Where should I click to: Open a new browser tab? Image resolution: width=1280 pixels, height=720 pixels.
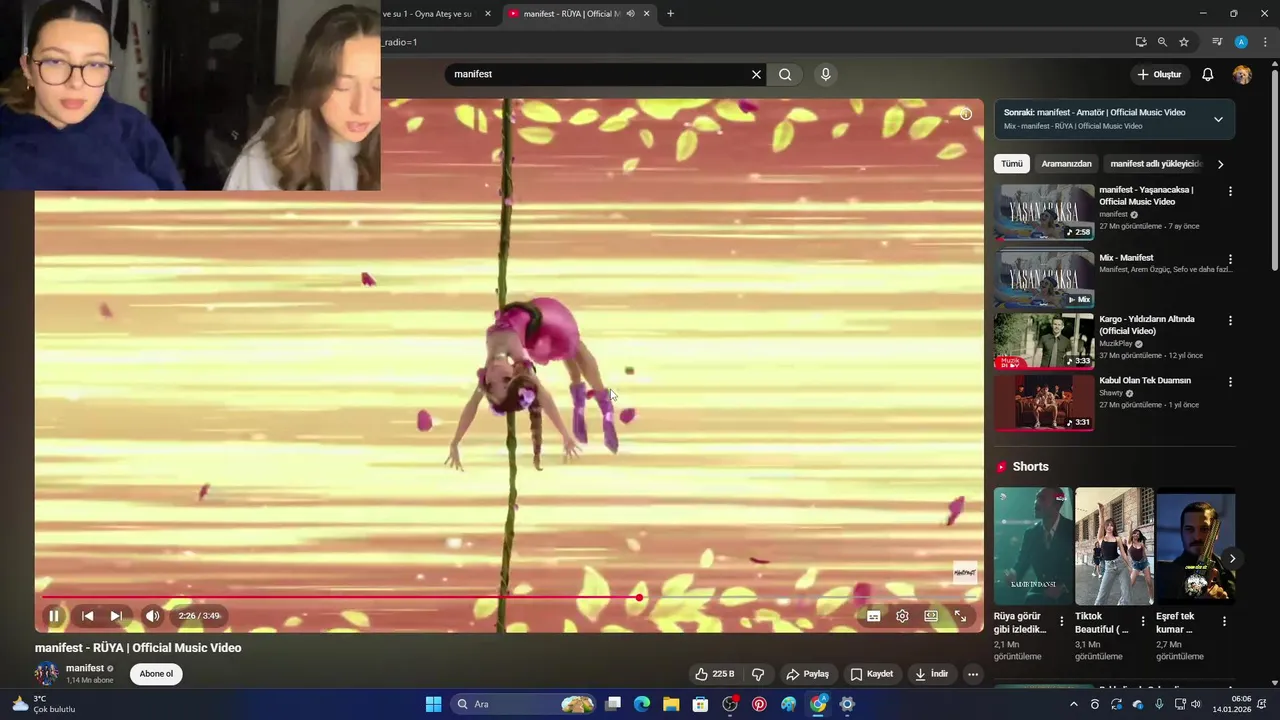670,14
